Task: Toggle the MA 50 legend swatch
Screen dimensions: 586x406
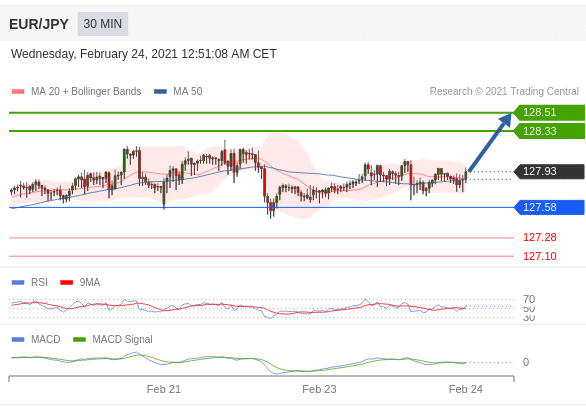Action: (160, 92)
